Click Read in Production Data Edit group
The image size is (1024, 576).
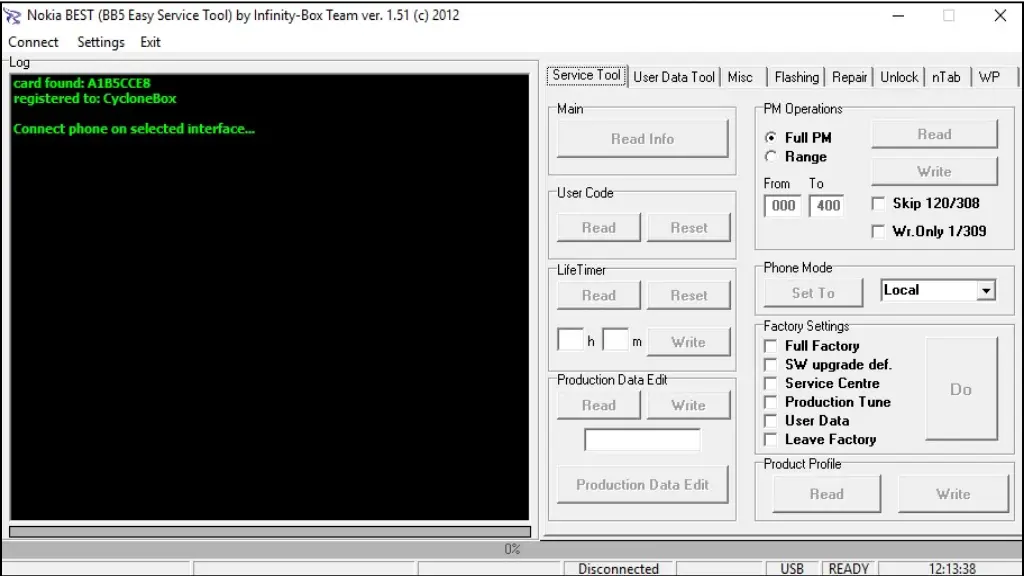click(x=599, y=405)
